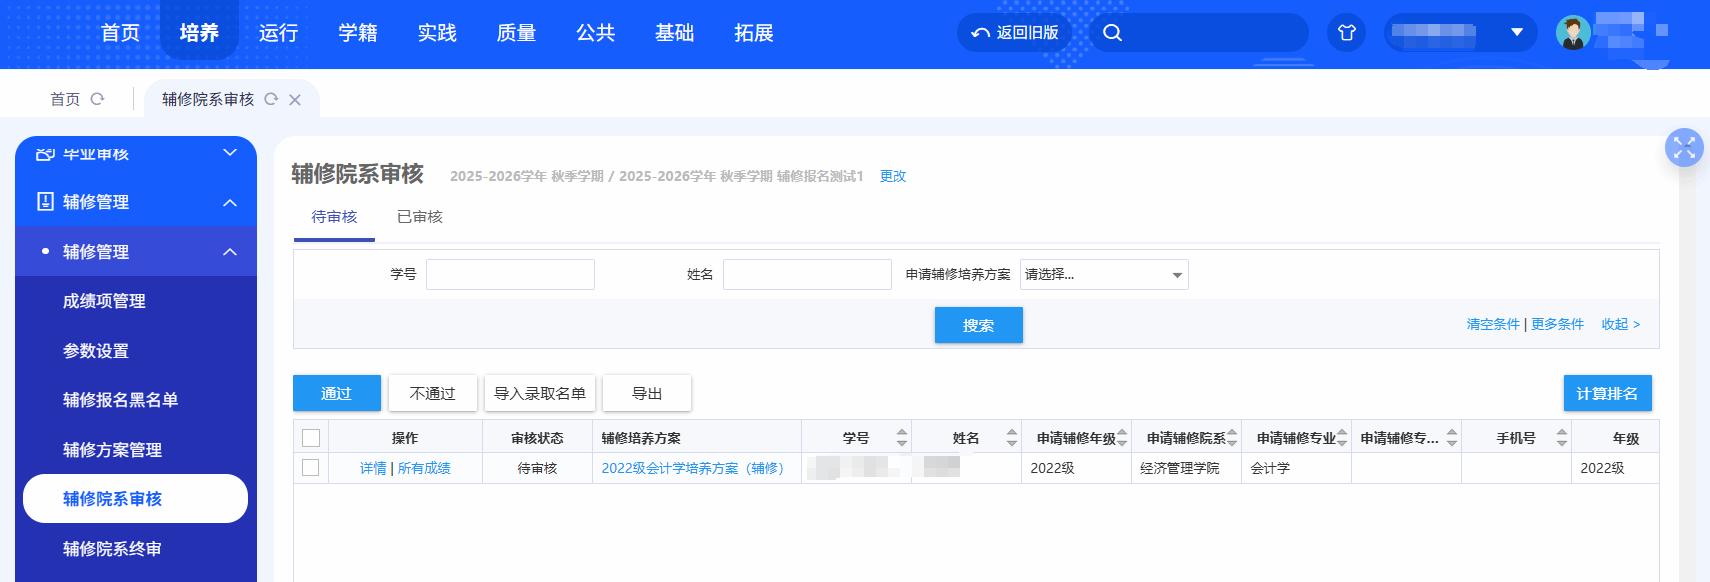Check the first row's checkbox
This screenshot has width=1710, height=582.
point(311,468)
